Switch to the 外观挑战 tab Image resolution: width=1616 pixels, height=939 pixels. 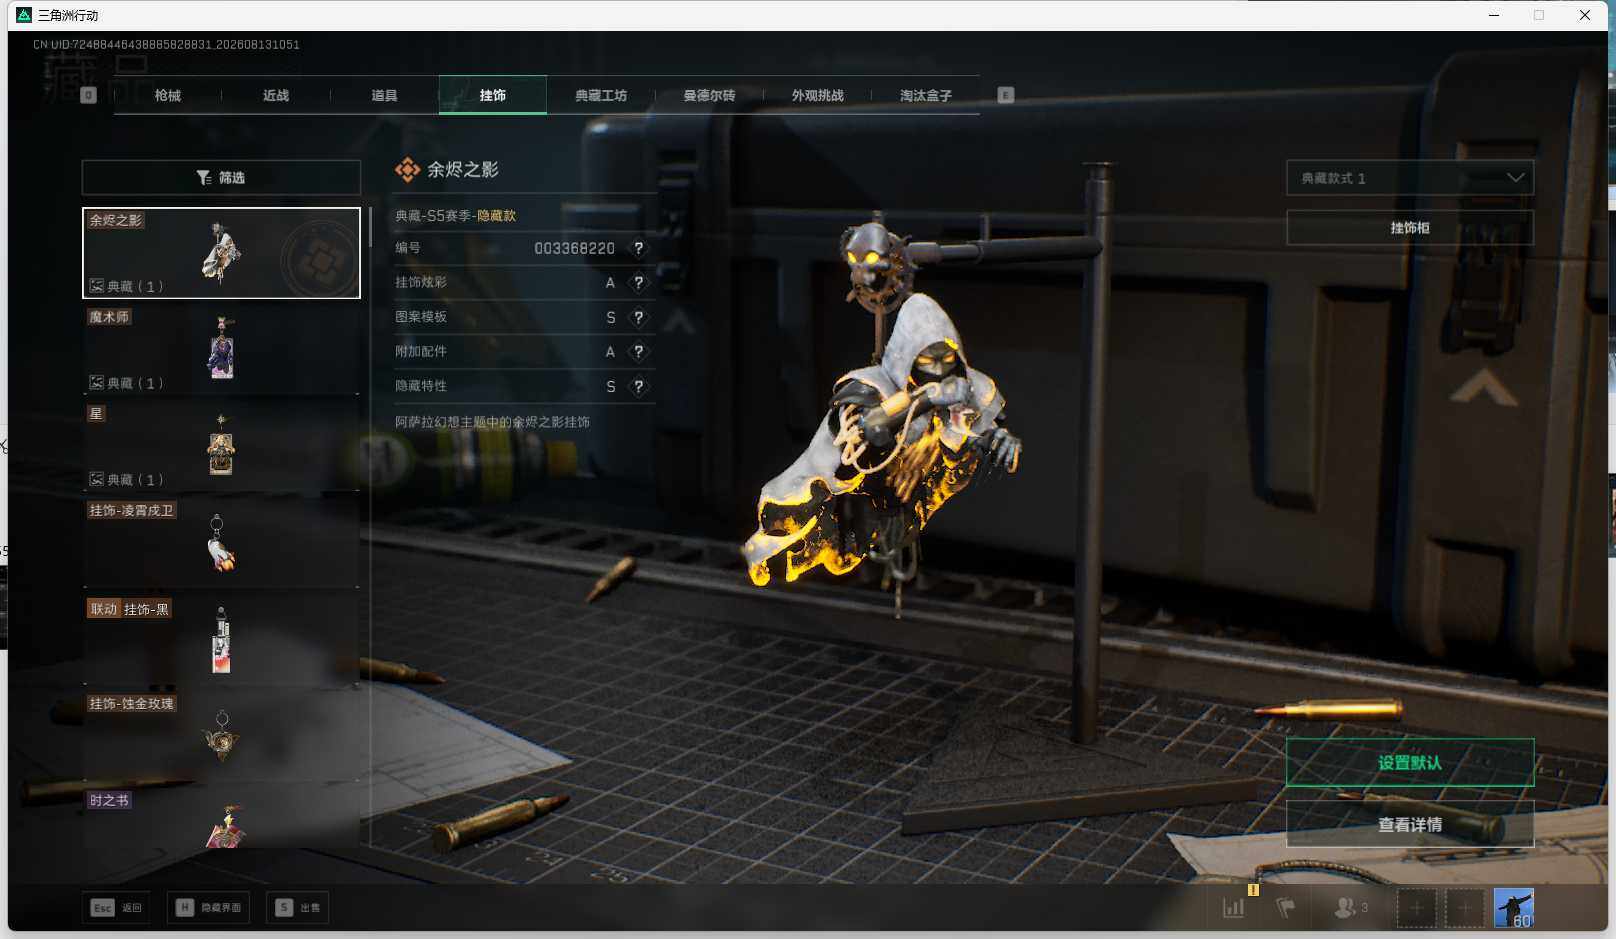pos(818,95)
